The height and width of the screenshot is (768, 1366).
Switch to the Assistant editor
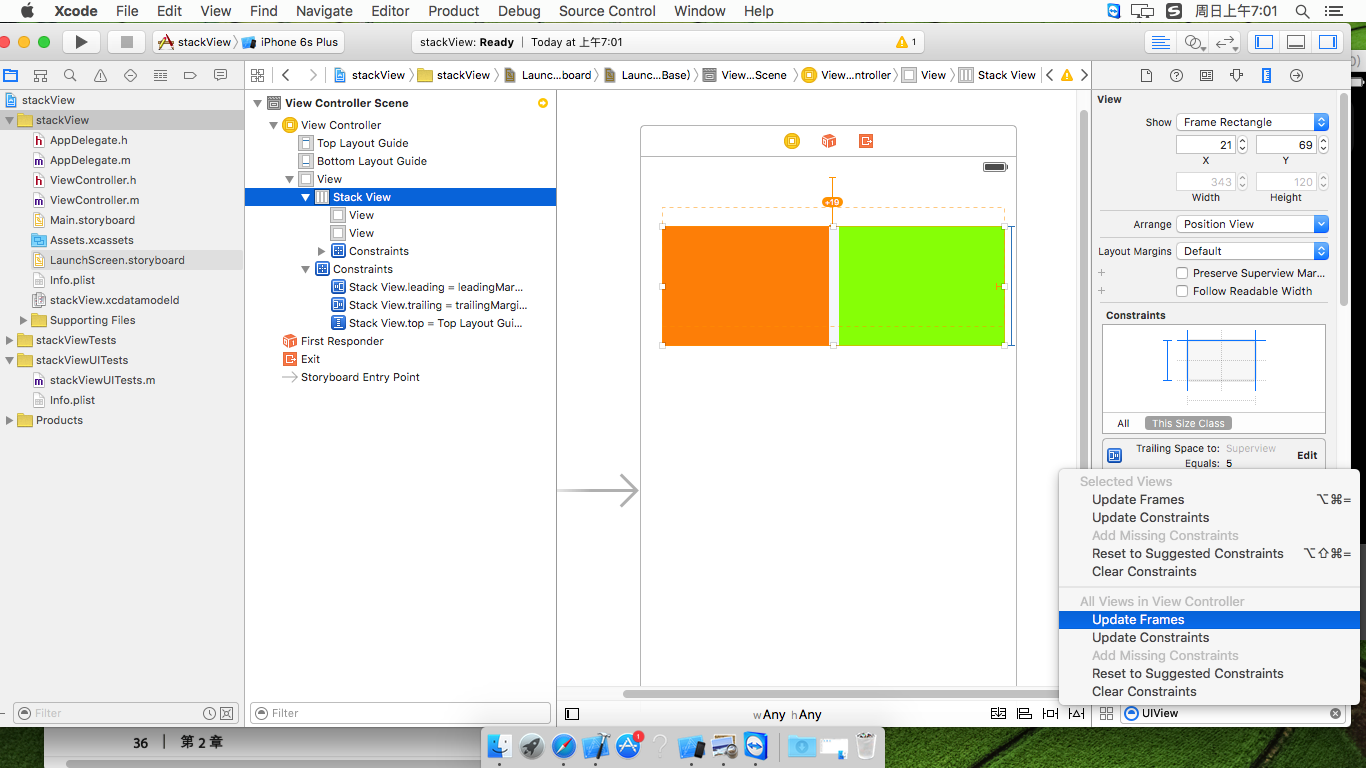1192,42
